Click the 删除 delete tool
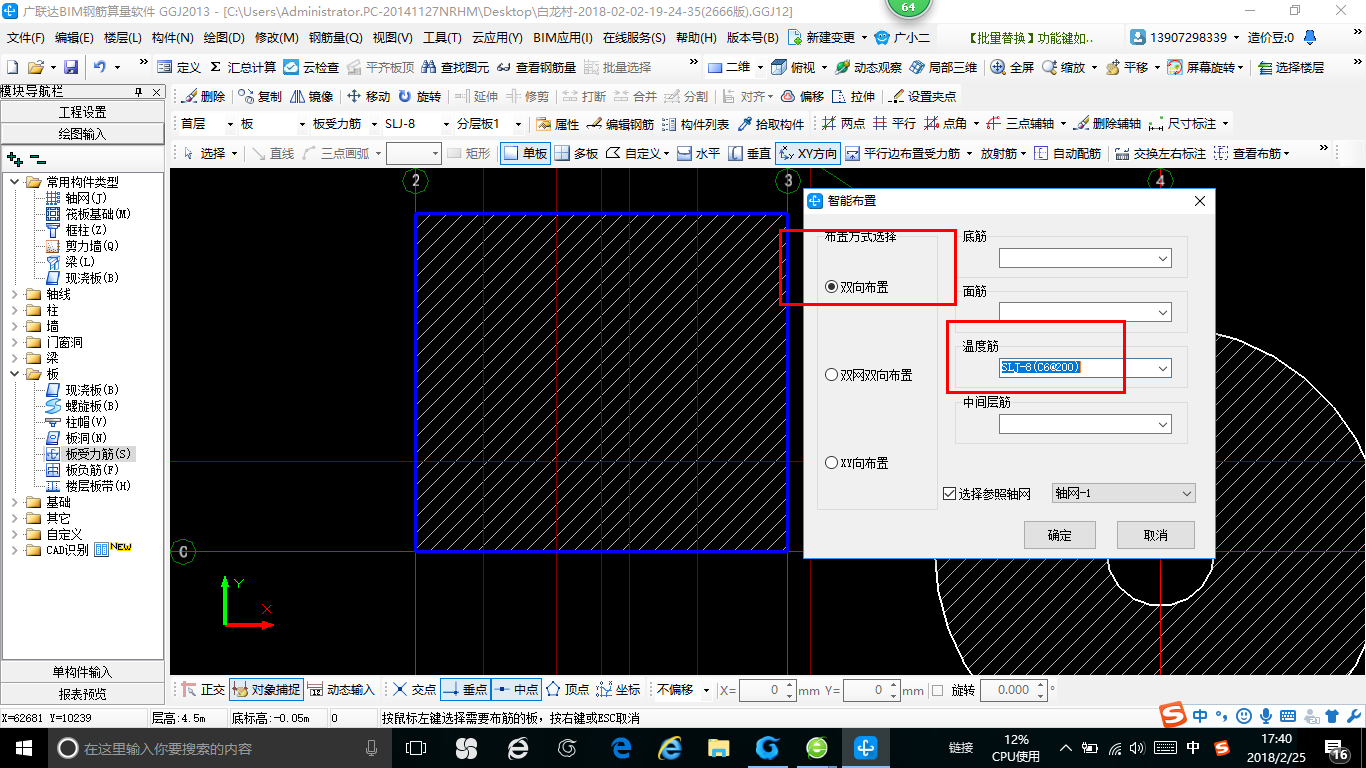This screenshot has width=1366, height=768. coord(204,97)
